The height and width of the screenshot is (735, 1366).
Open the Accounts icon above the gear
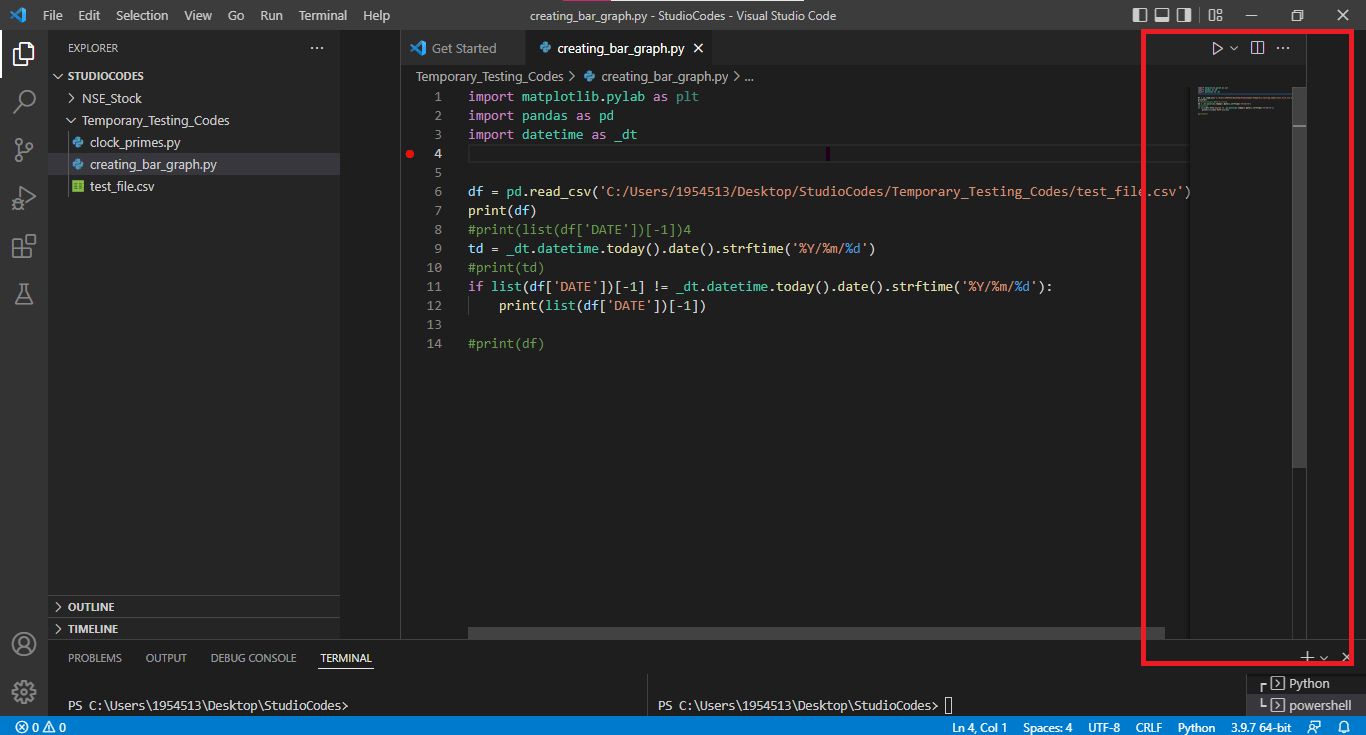tap(24, 644)
